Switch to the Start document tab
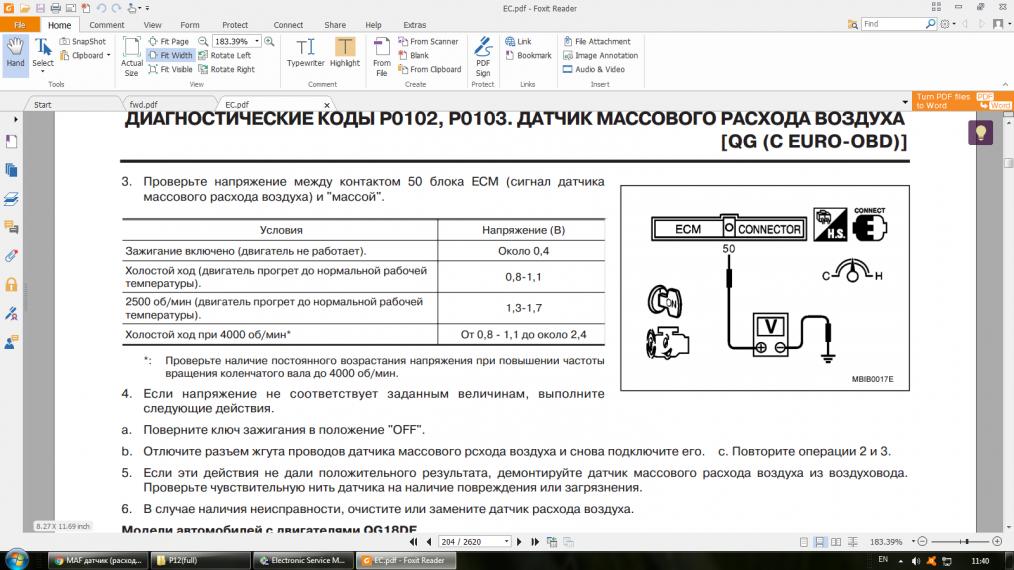 [x=43, y=104]
